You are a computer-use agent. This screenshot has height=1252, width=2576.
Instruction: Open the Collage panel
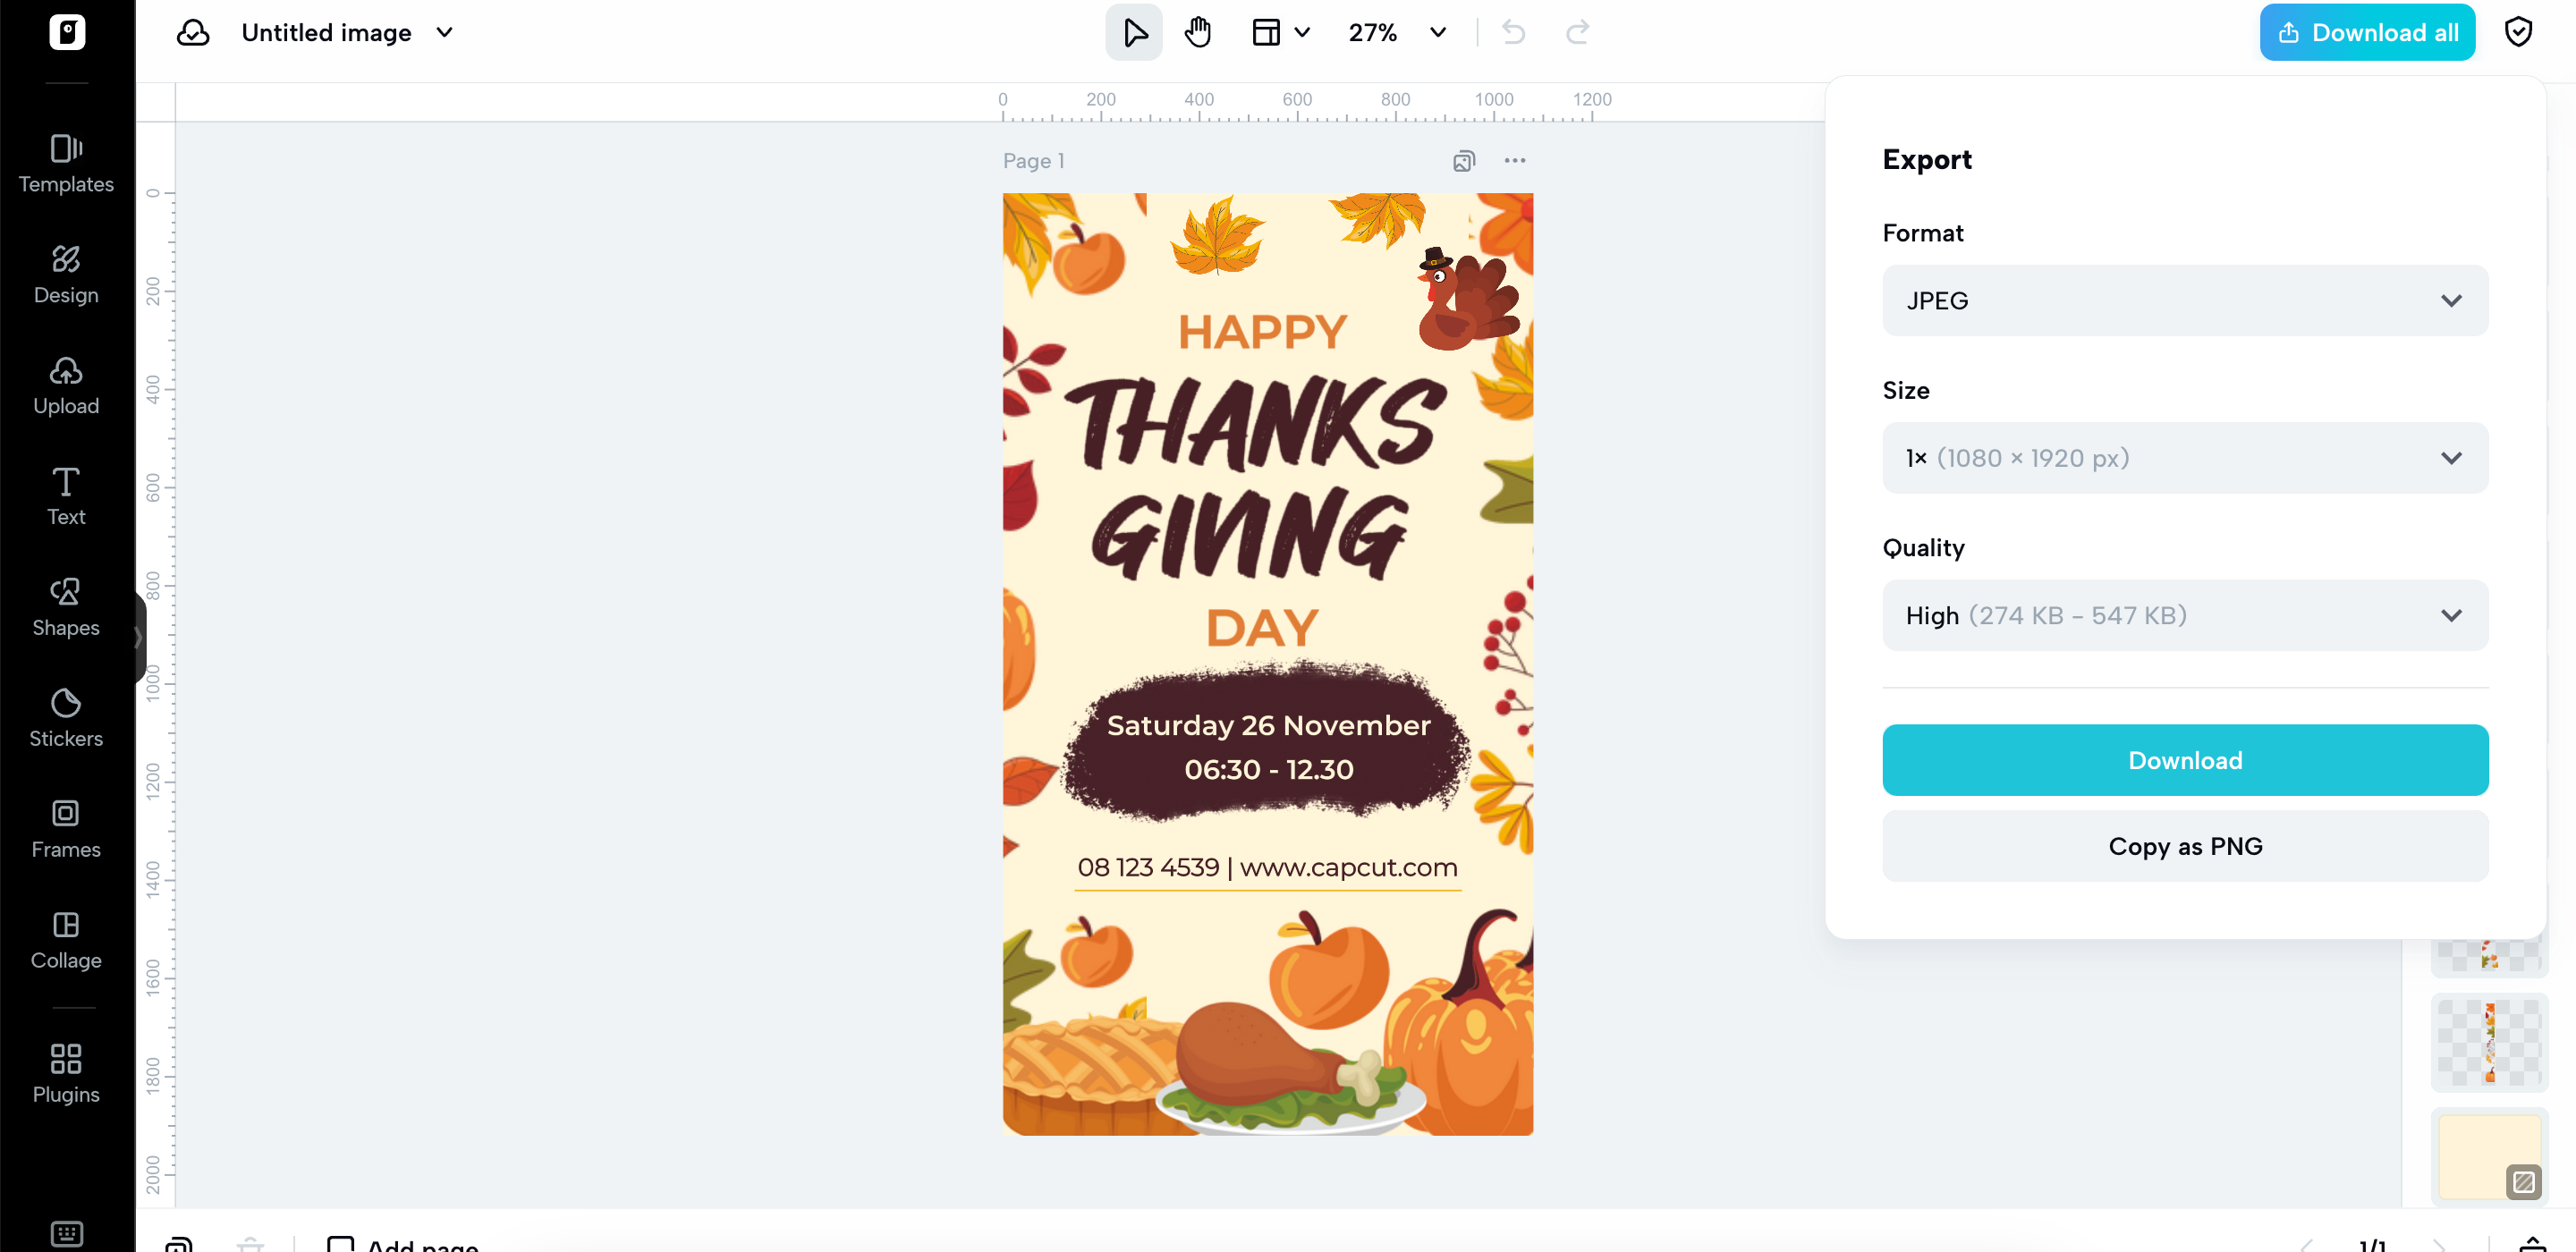[x=66, y=940]
